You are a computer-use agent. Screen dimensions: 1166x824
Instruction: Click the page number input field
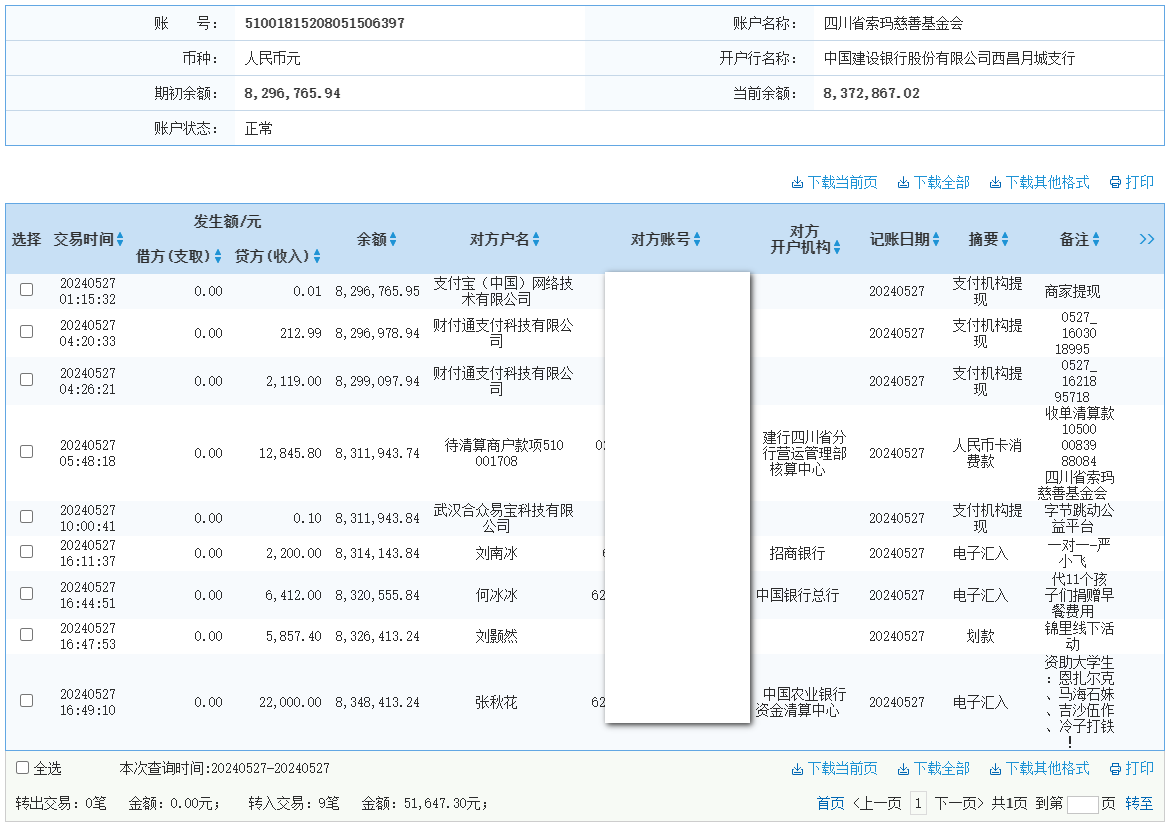pos(1082,804)
